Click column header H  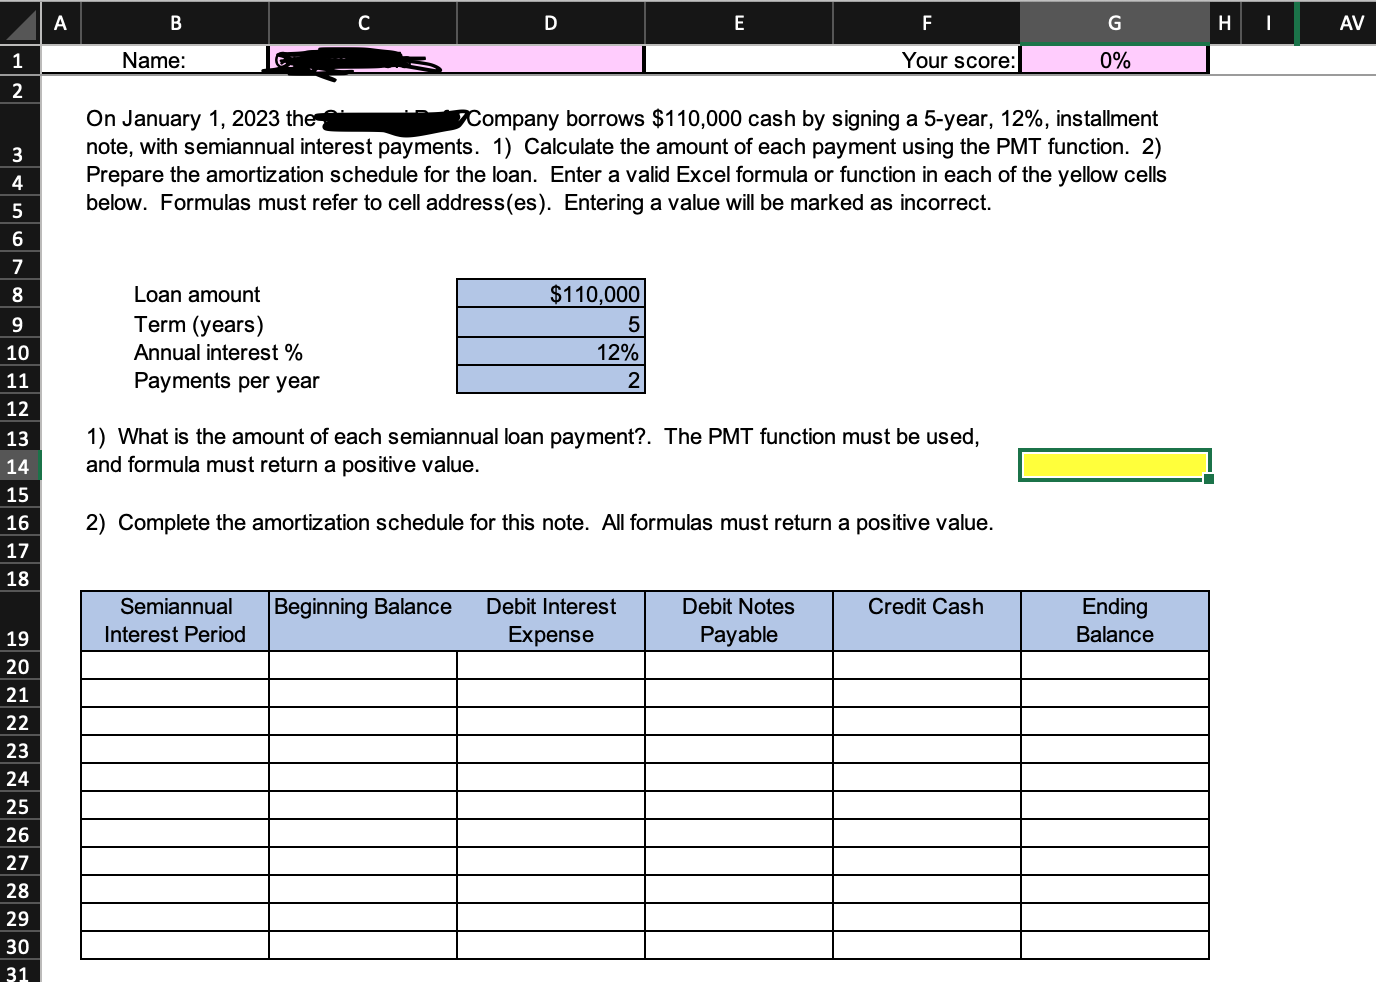point(1226,22)
